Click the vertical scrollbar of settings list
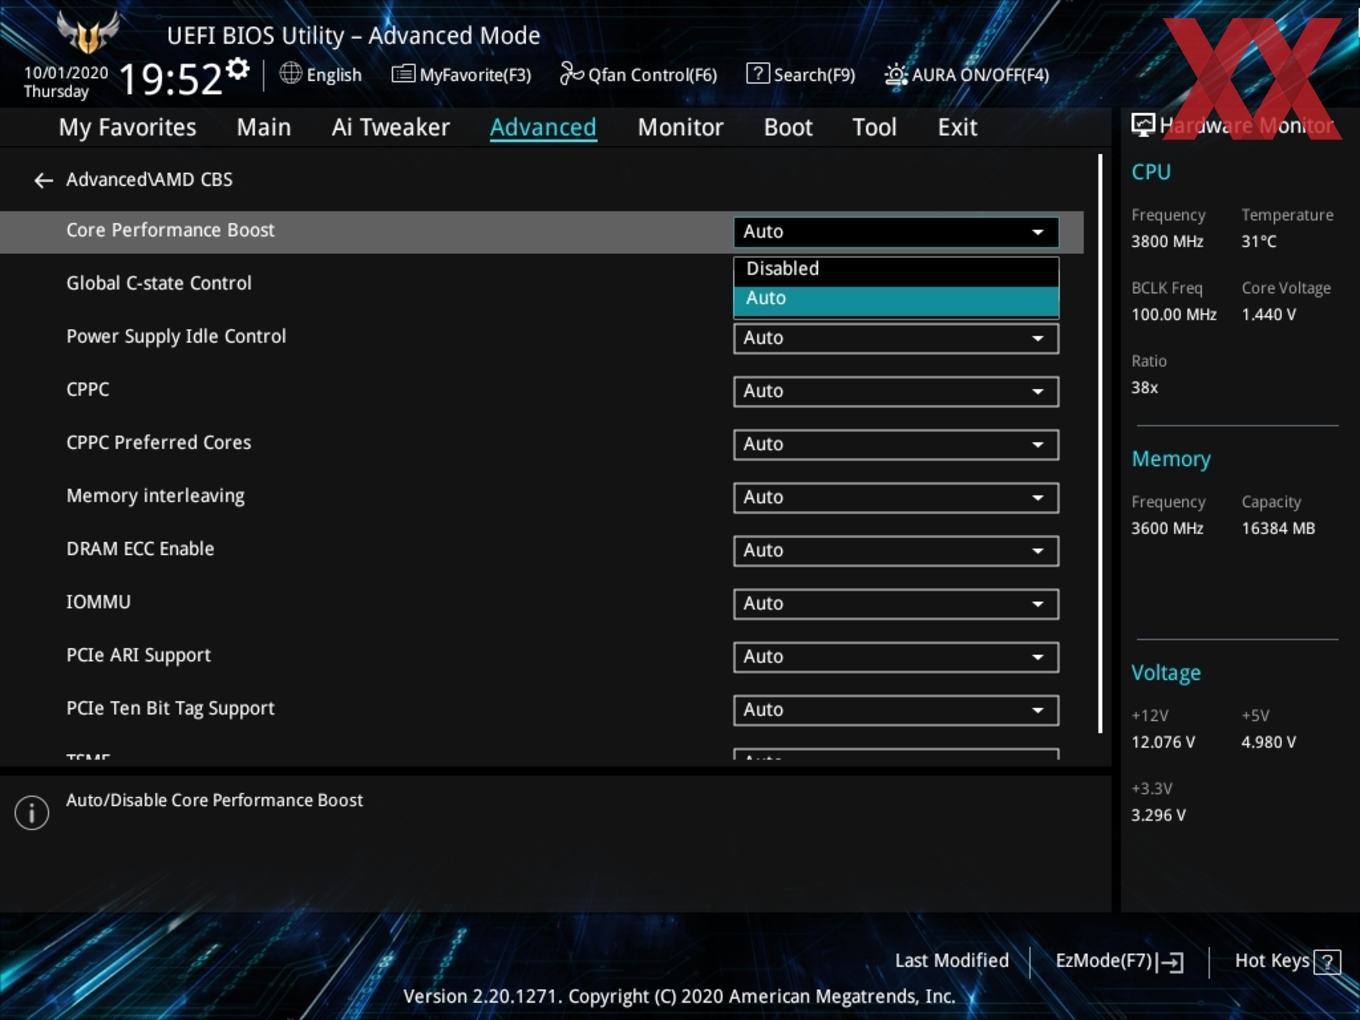This screenshot has height=1020, width=1360. coord(1100,443)
